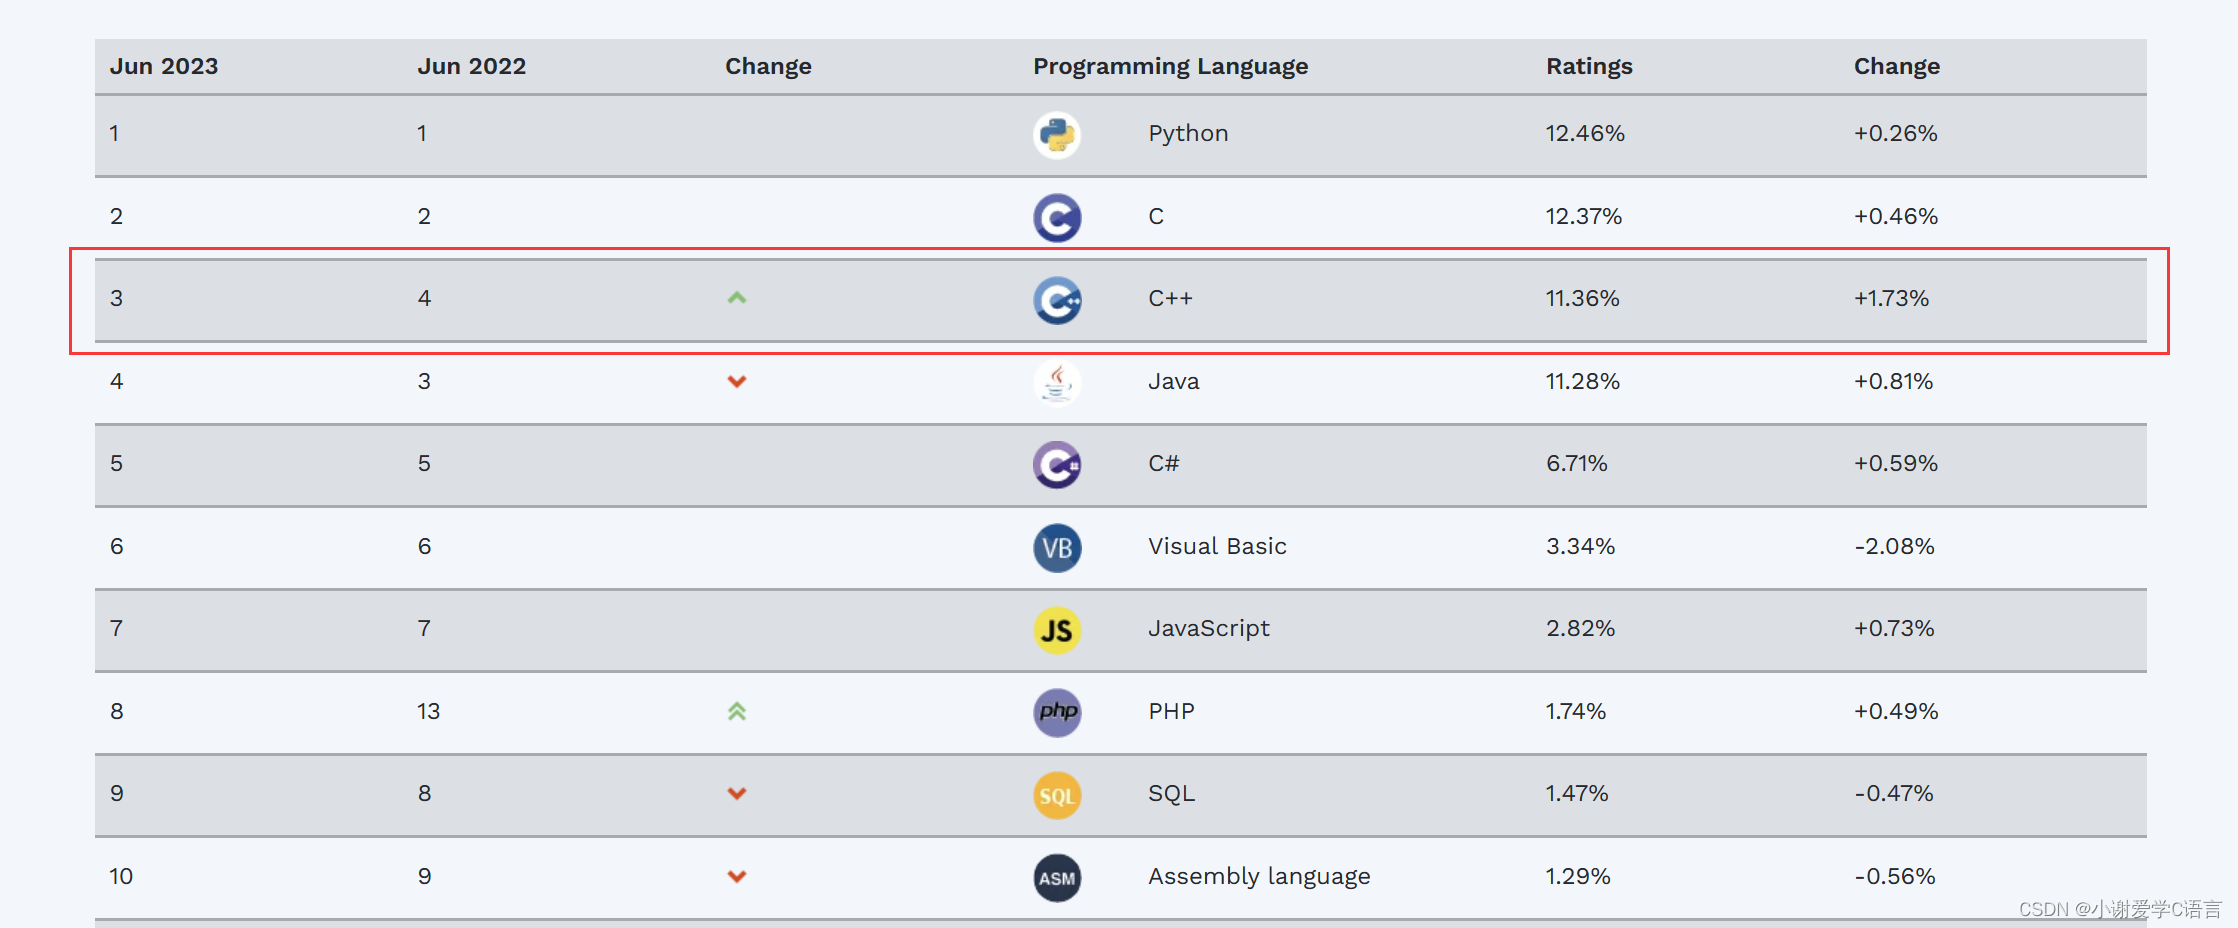
Task: Click the Programming Language column header
Action: tap(1171, 67)
